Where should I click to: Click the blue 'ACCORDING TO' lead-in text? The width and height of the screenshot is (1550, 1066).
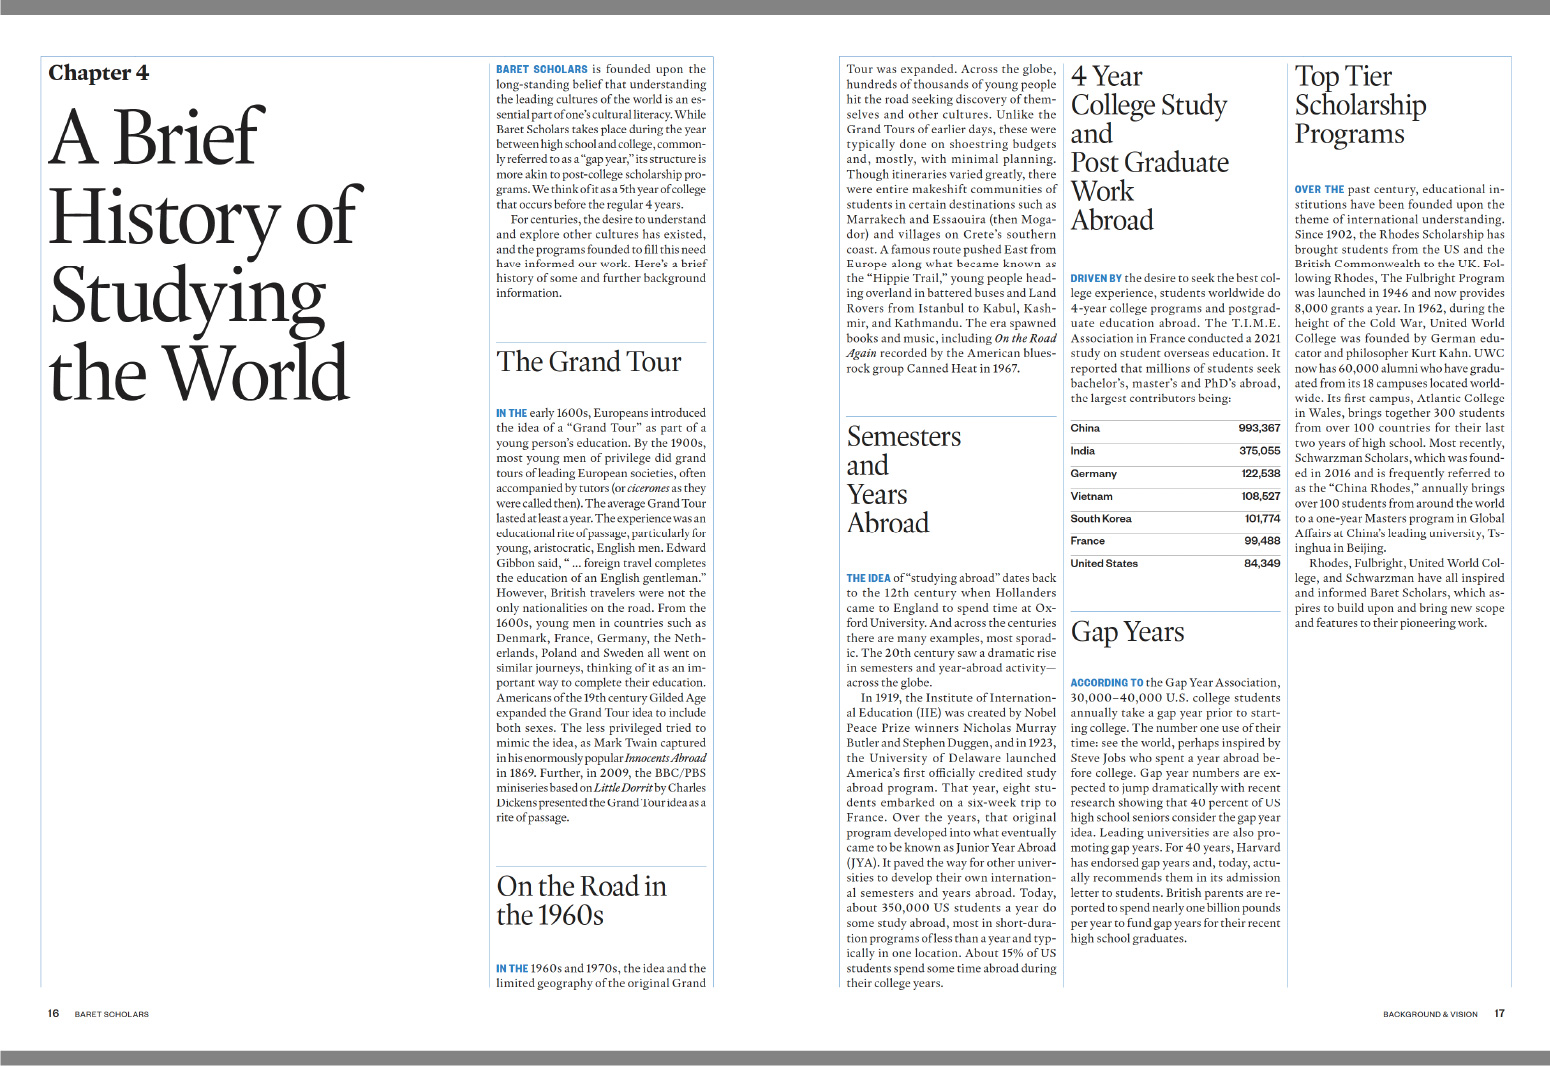point(1106,683)
